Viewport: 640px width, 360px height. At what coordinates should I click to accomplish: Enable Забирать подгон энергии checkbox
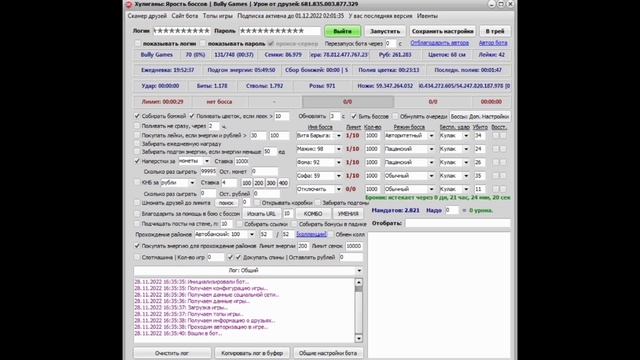(x=137, y=151)
